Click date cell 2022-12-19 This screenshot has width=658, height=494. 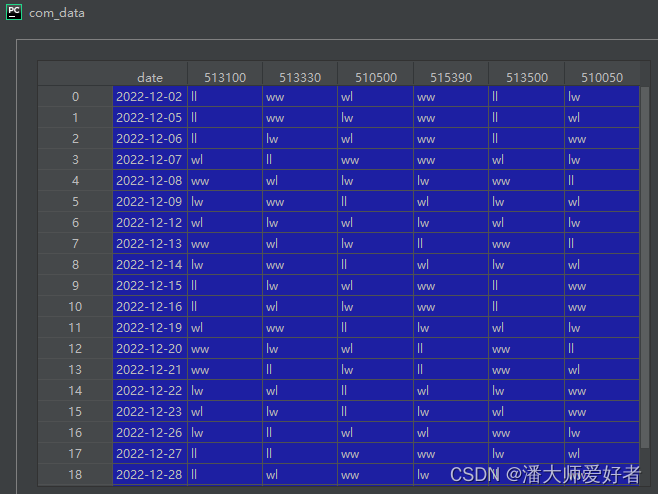coord(150,327)
